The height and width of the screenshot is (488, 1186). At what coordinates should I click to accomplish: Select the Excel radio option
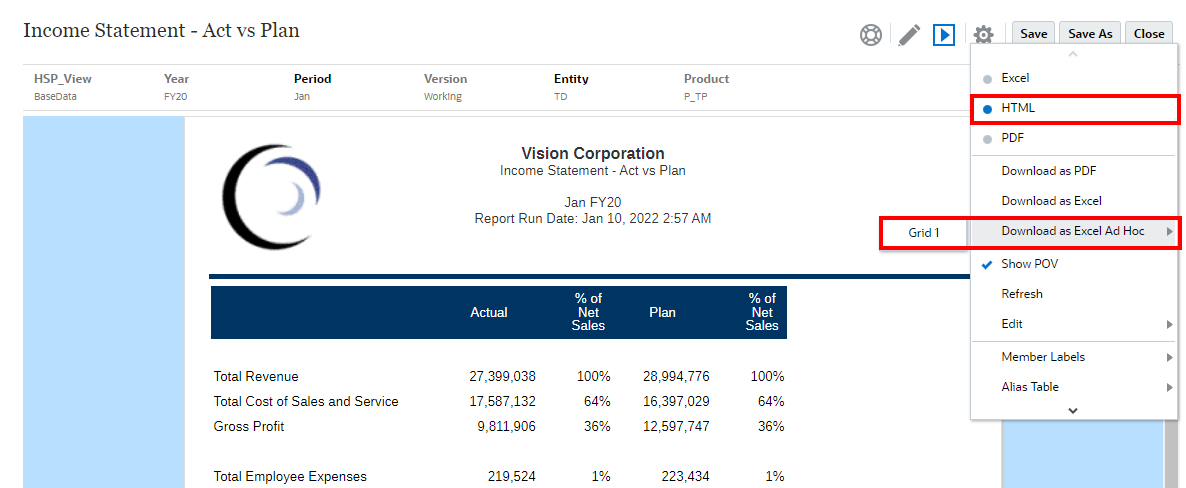tap(988, 78)
